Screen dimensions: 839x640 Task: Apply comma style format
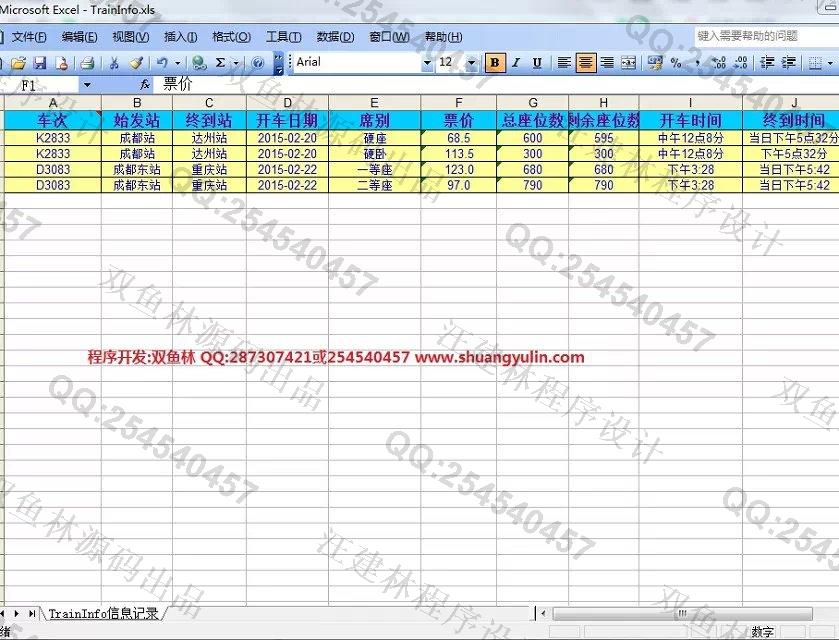click(x=697, y=63)
